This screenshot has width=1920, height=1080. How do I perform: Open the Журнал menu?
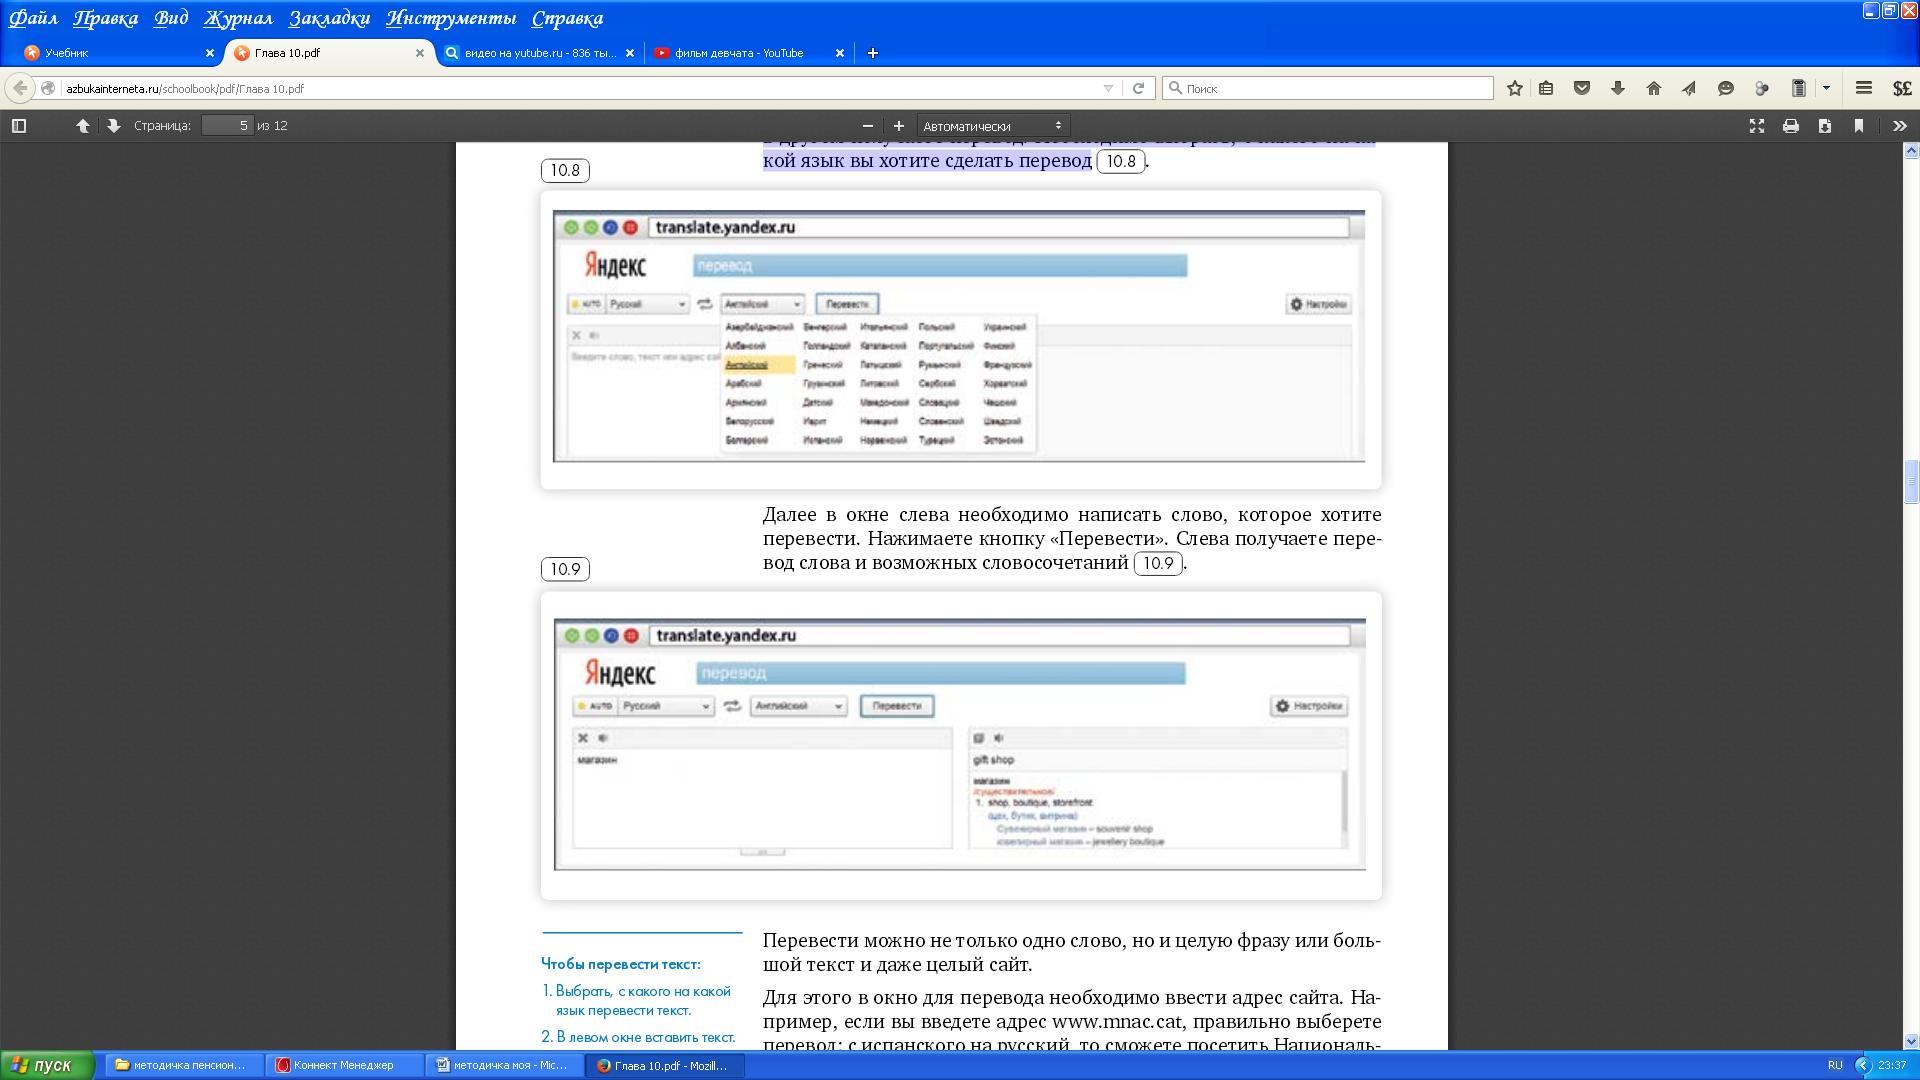[238, 18]
